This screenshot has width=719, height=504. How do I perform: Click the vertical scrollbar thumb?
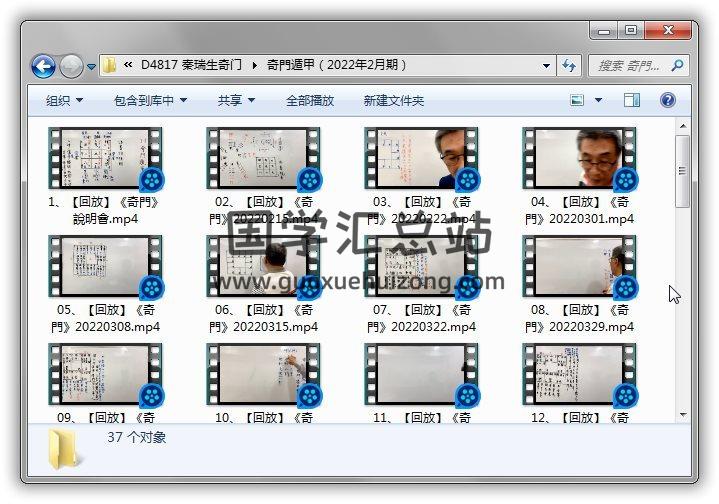pyautogui.click(x=683, y=171)
